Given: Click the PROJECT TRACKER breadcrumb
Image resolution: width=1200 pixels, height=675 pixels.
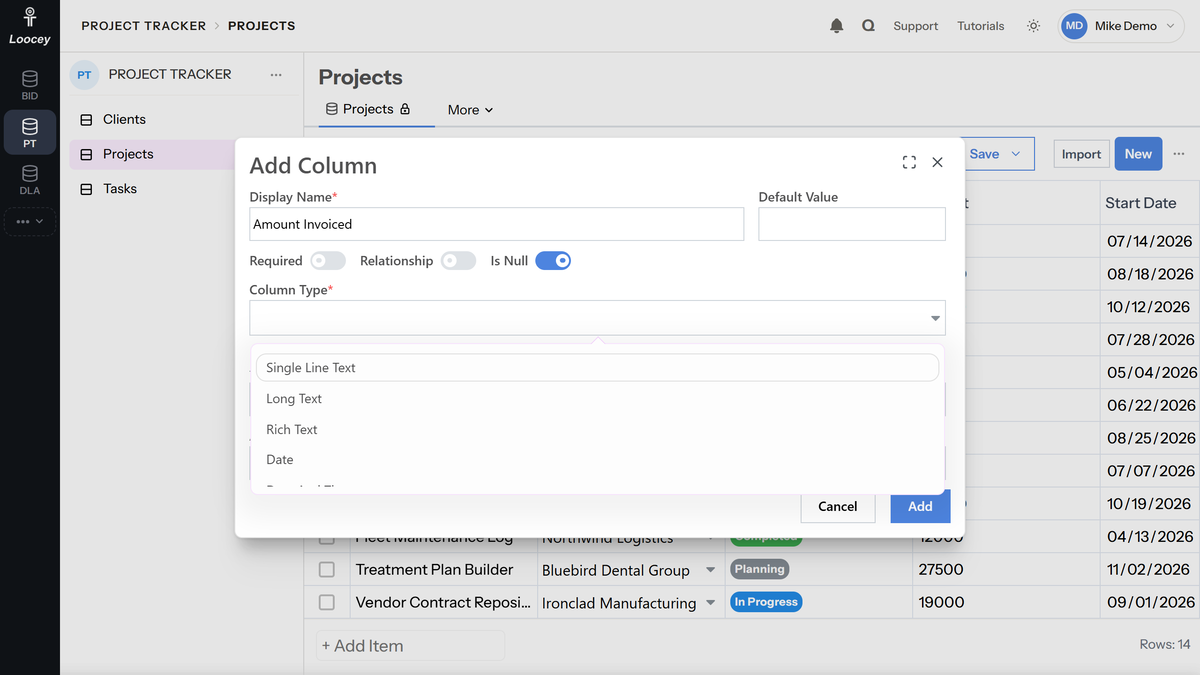Looking at the screenshot, I should click(x=143, y=26).
